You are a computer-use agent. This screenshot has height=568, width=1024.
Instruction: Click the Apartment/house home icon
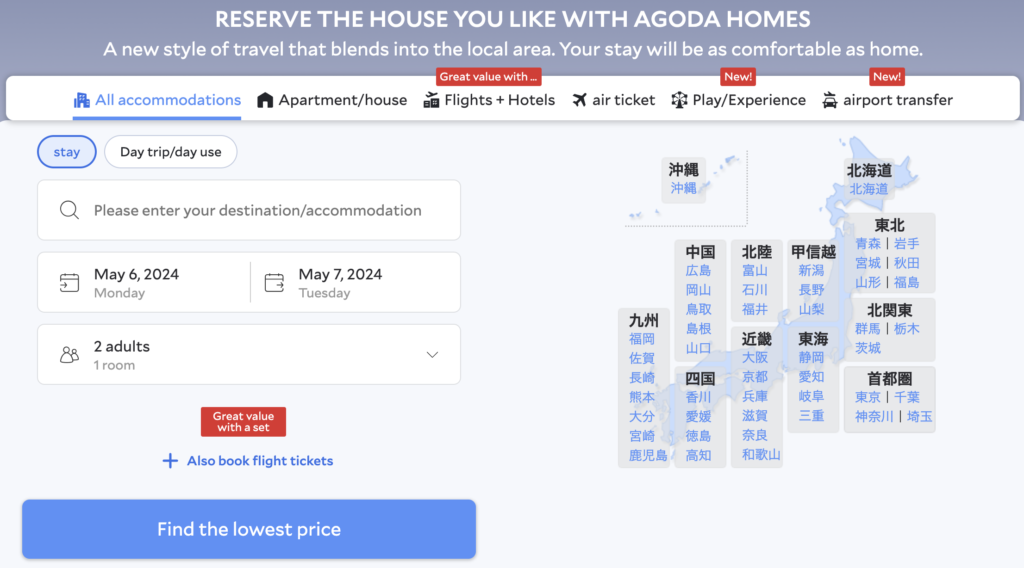[x=265, y=100]
